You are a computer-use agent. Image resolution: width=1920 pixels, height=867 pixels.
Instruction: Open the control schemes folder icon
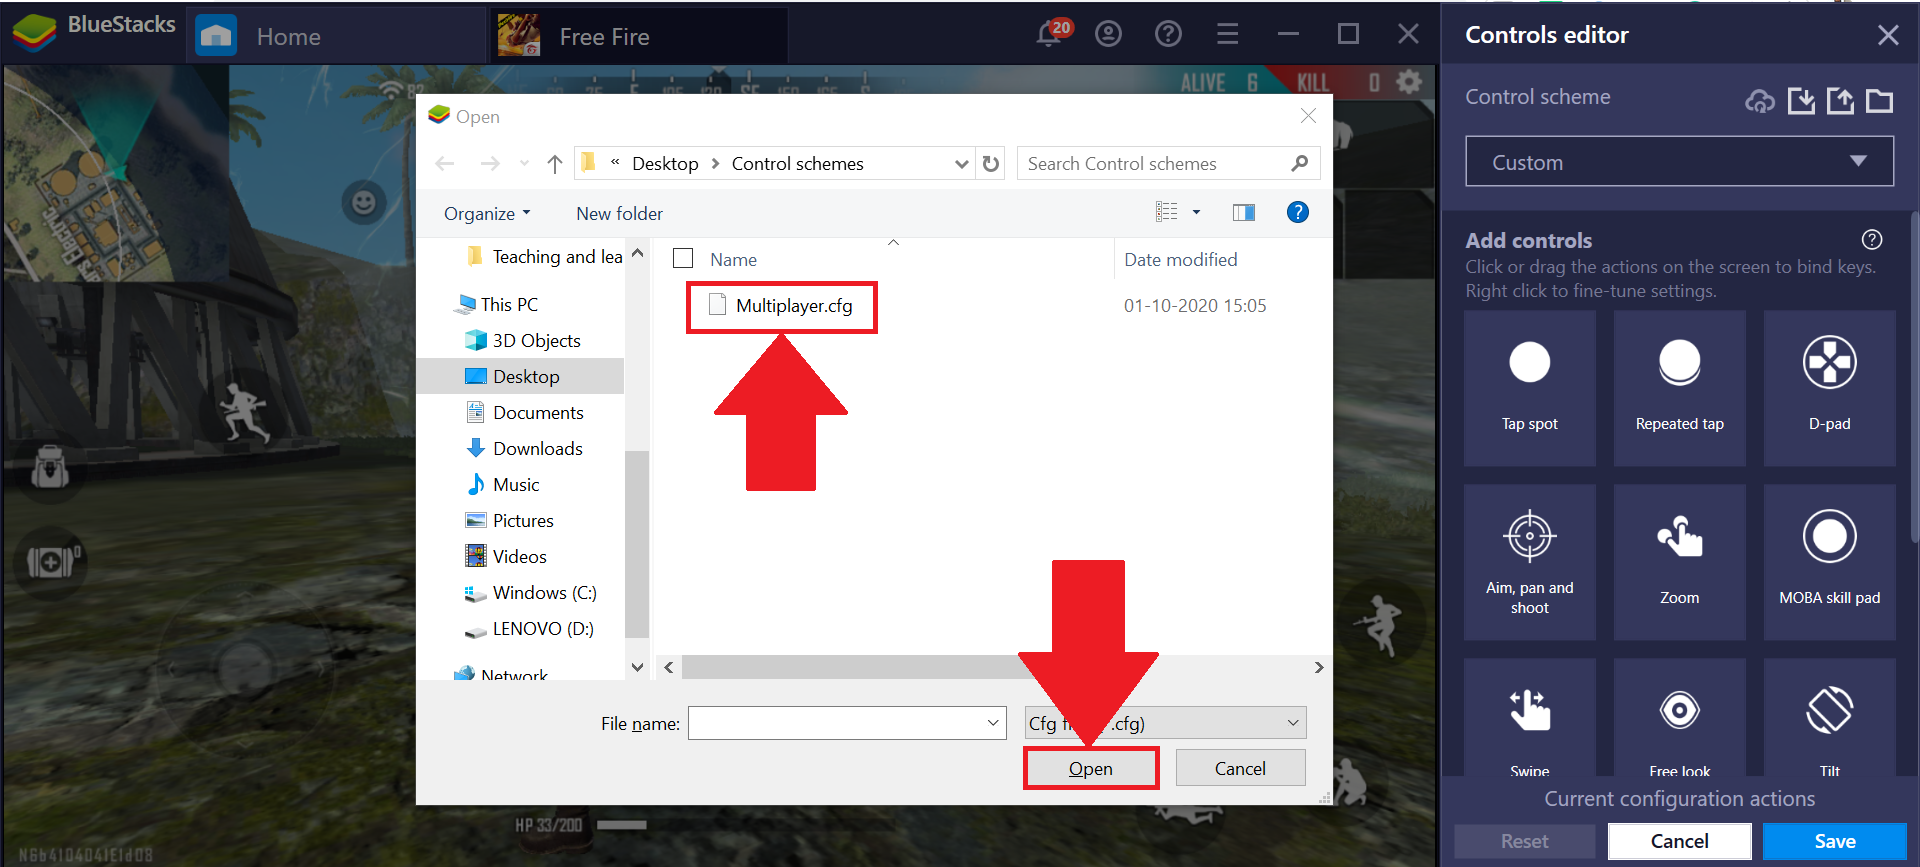(1880, 100)
